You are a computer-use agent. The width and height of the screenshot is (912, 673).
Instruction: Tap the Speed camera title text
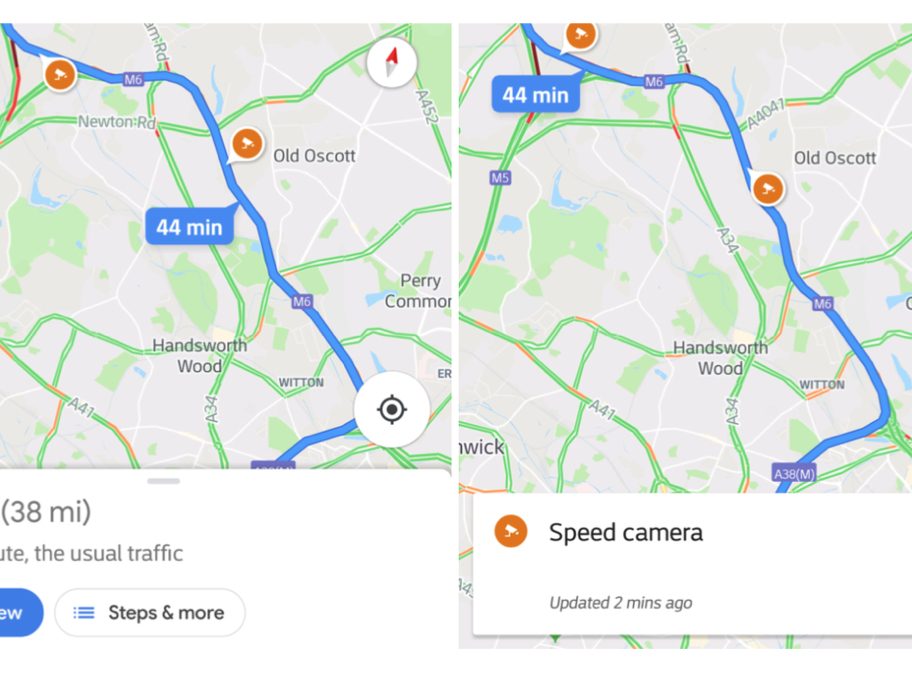(x=626, y=532)
